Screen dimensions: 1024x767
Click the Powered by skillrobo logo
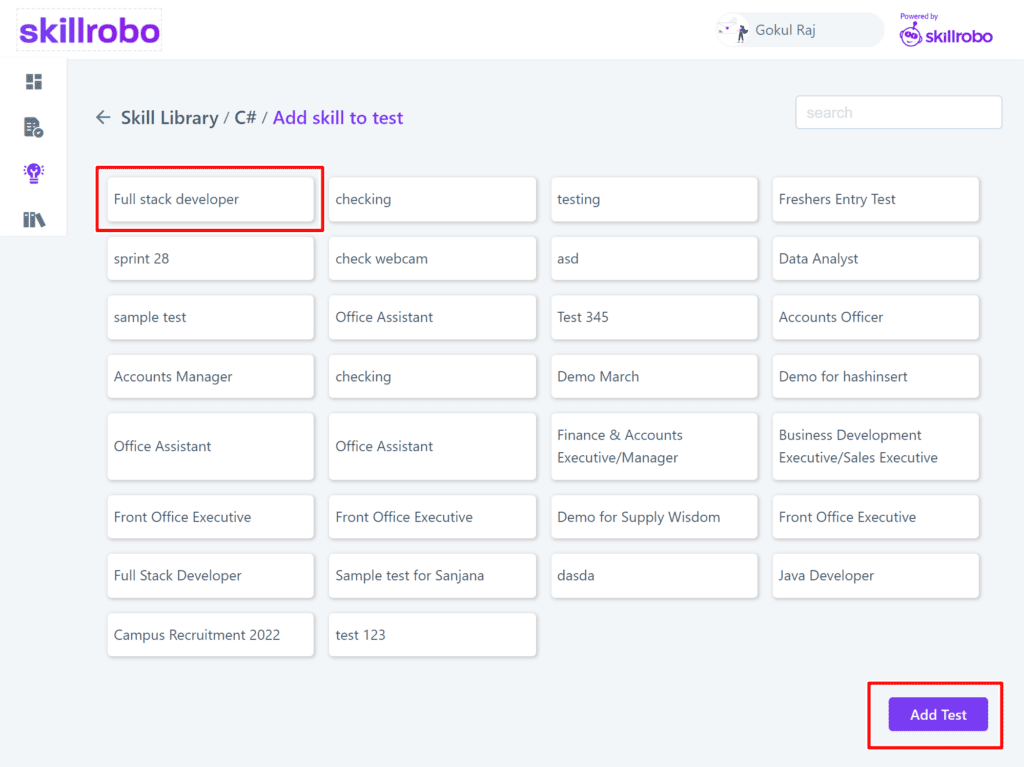946,33
